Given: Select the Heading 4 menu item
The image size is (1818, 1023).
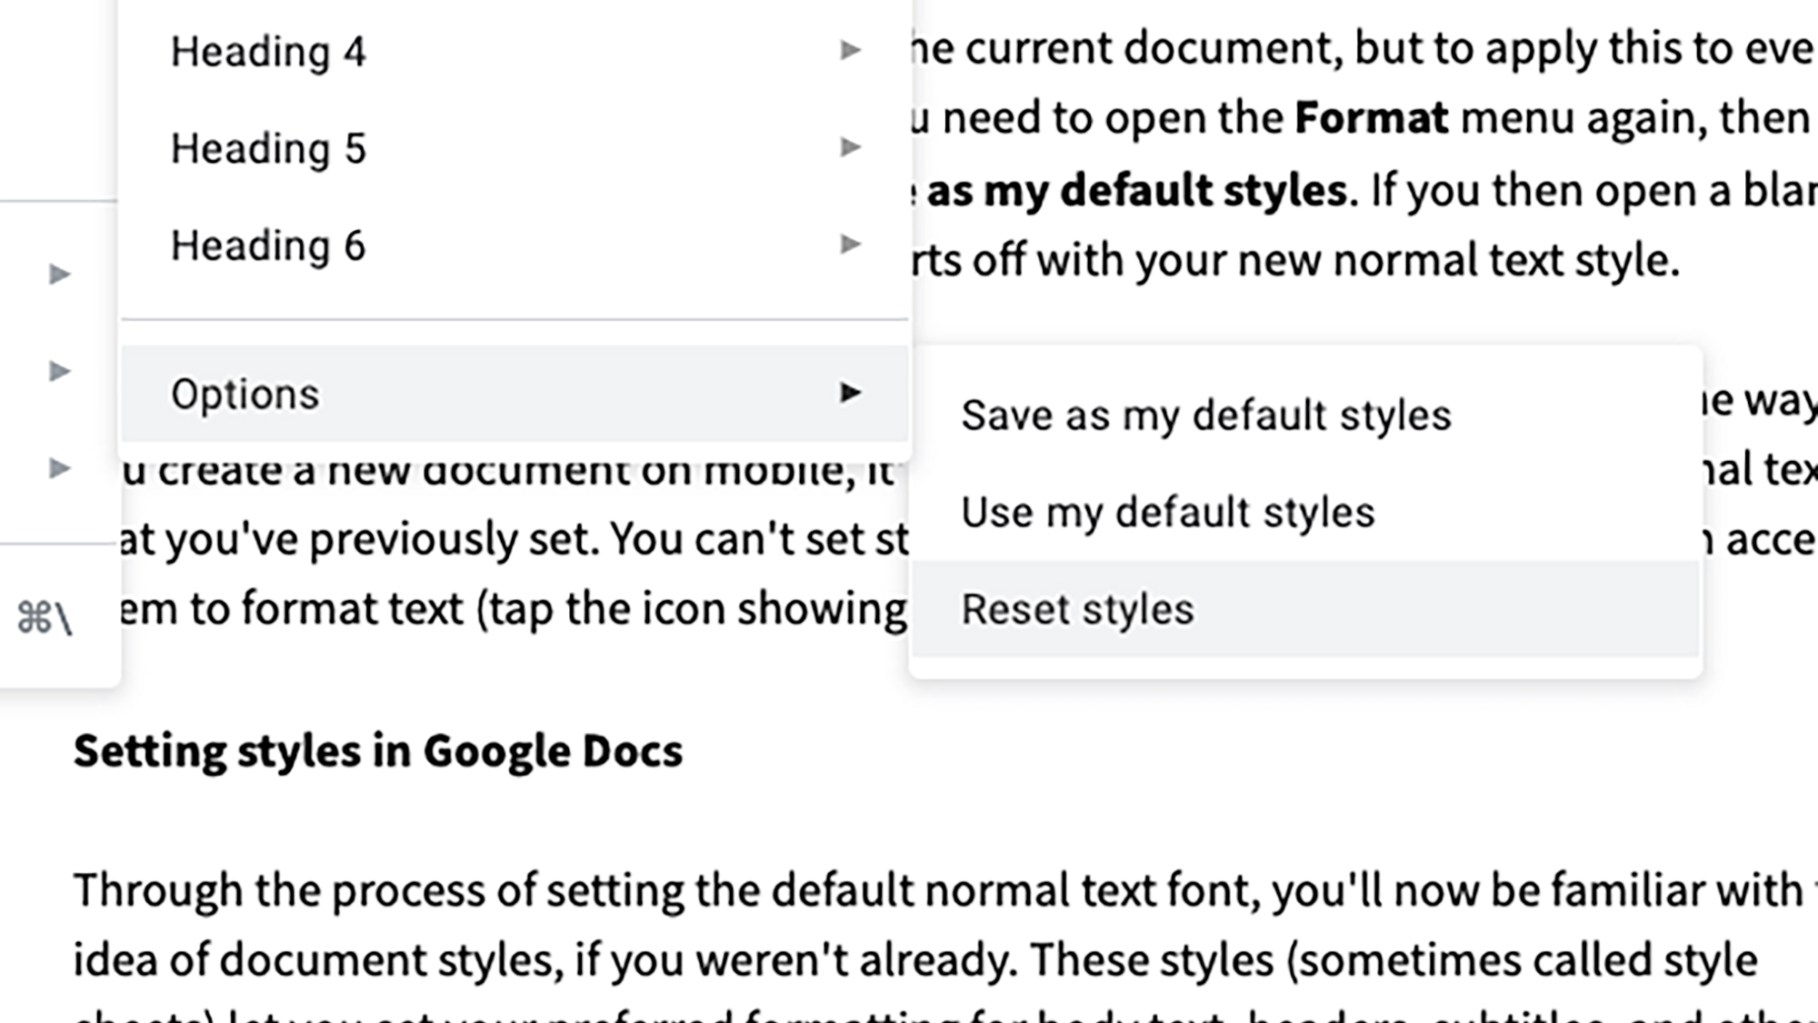Looking at the screenshot, I should click(270, 51).
